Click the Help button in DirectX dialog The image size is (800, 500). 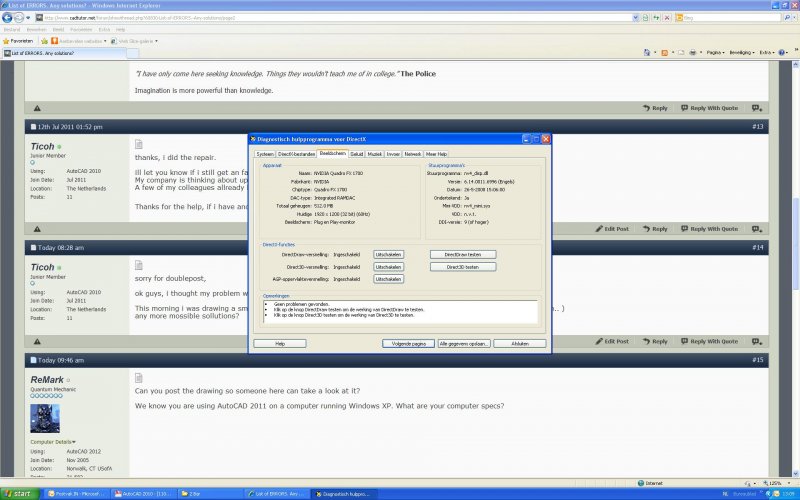[280, 344]
